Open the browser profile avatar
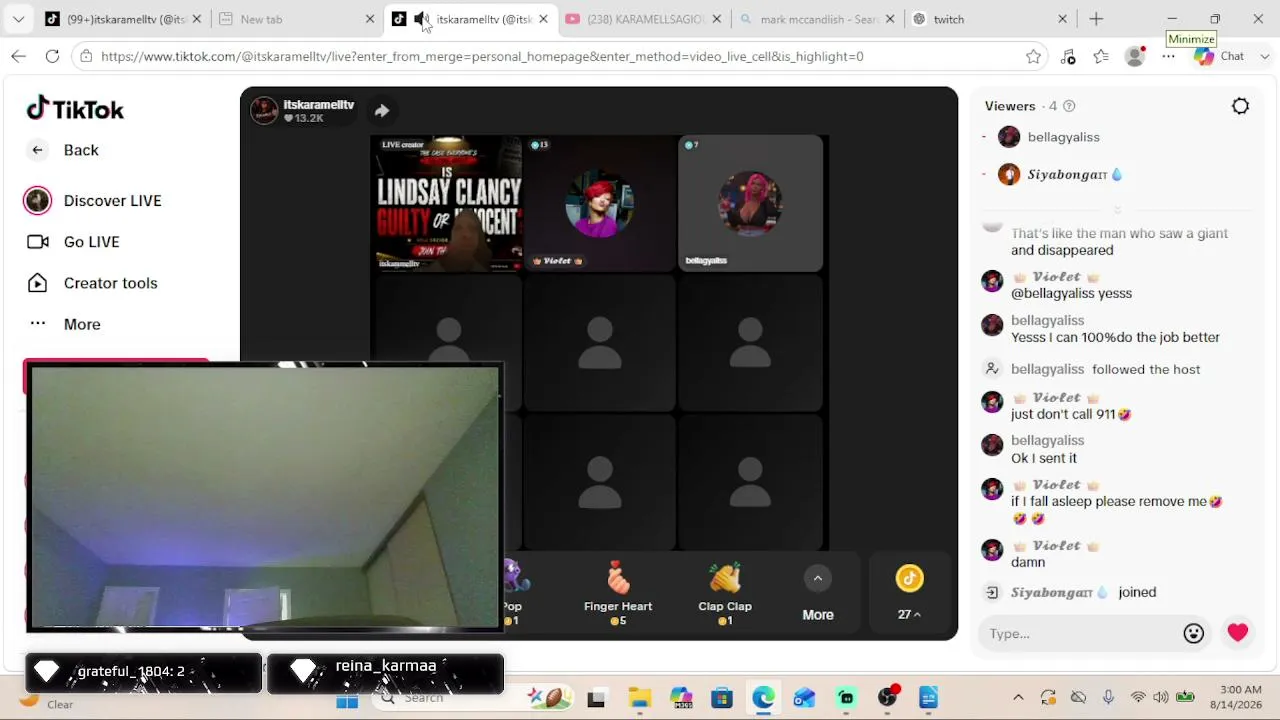Screen dimensions: 1280x720 [x=1134, y=57]
